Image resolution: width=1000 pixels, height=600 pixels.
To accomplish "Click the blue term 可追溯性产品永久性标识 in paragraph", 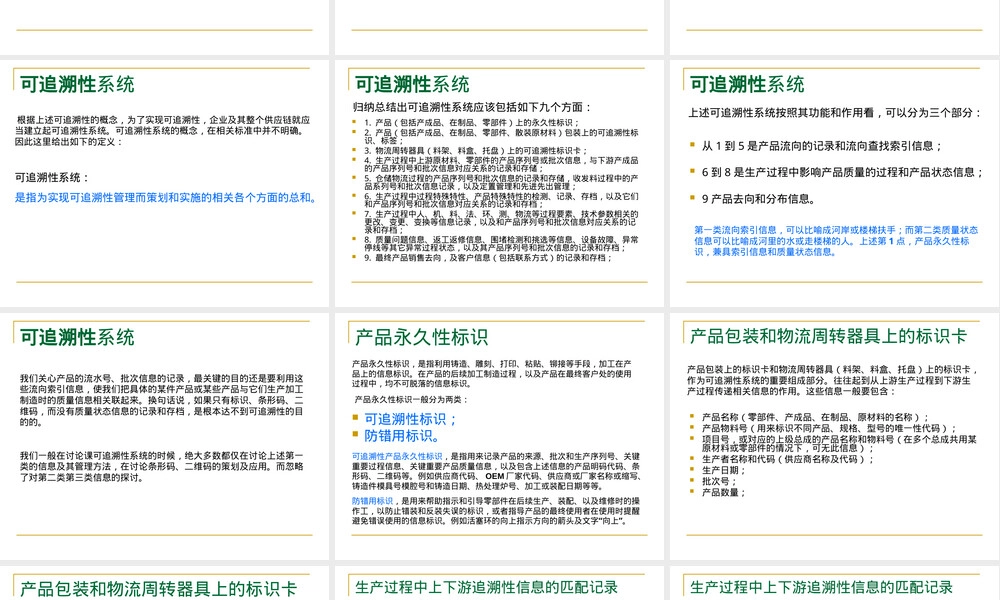I will (397, 457).
